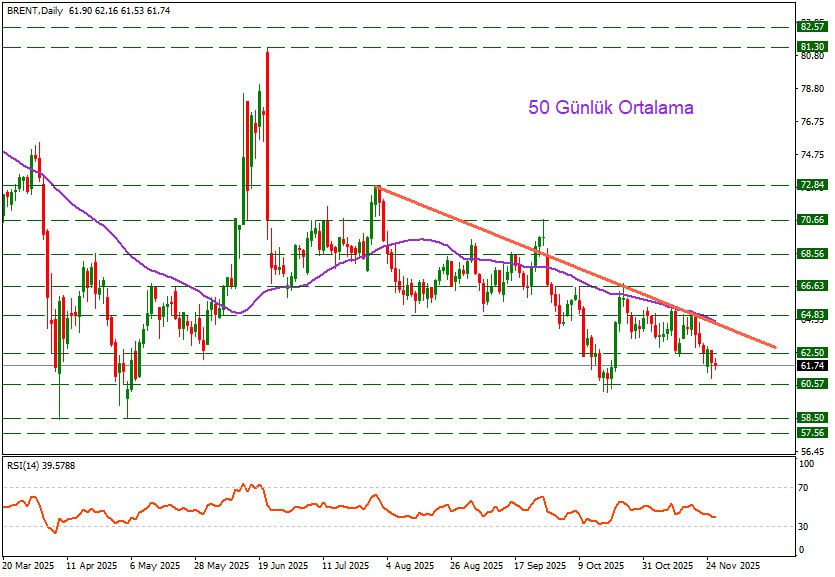Select the 72.84 resistance level label
Screen dimensions: 835x577
(812, 185)
